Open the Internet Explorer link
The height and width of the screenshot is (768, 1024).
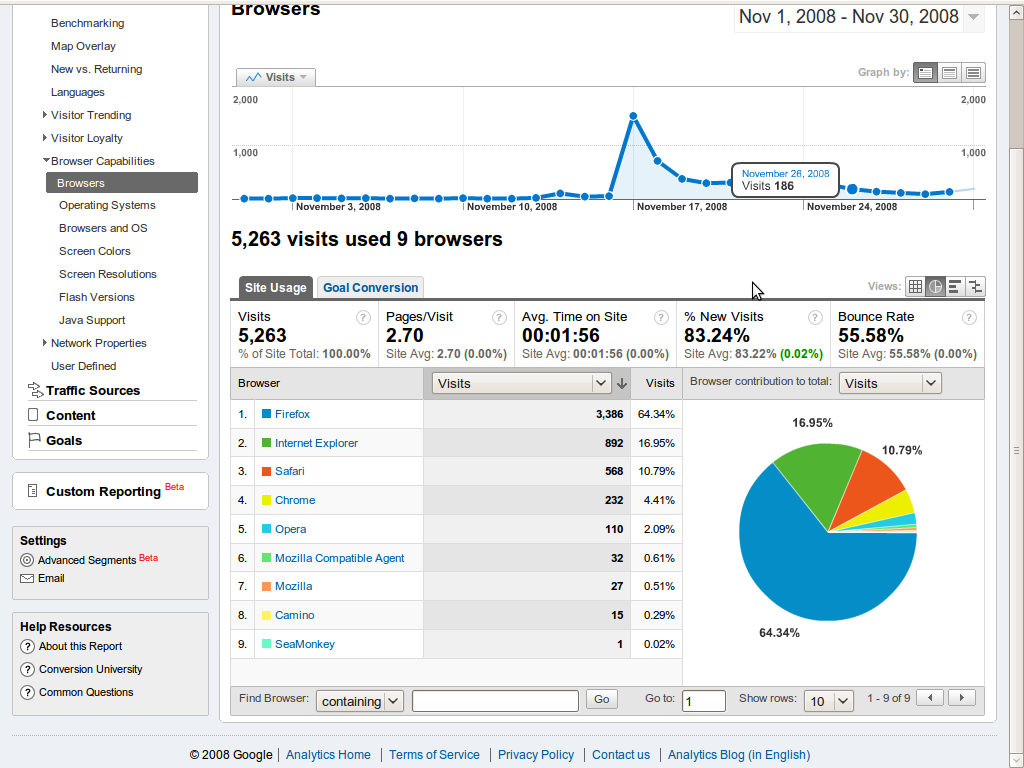[316, 443]
